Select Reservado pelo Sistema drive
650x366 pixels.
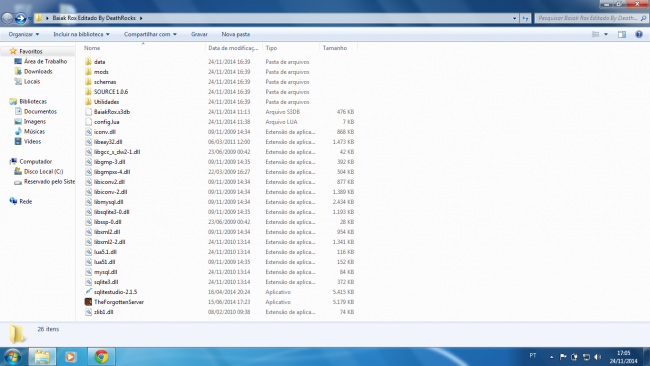49,182
